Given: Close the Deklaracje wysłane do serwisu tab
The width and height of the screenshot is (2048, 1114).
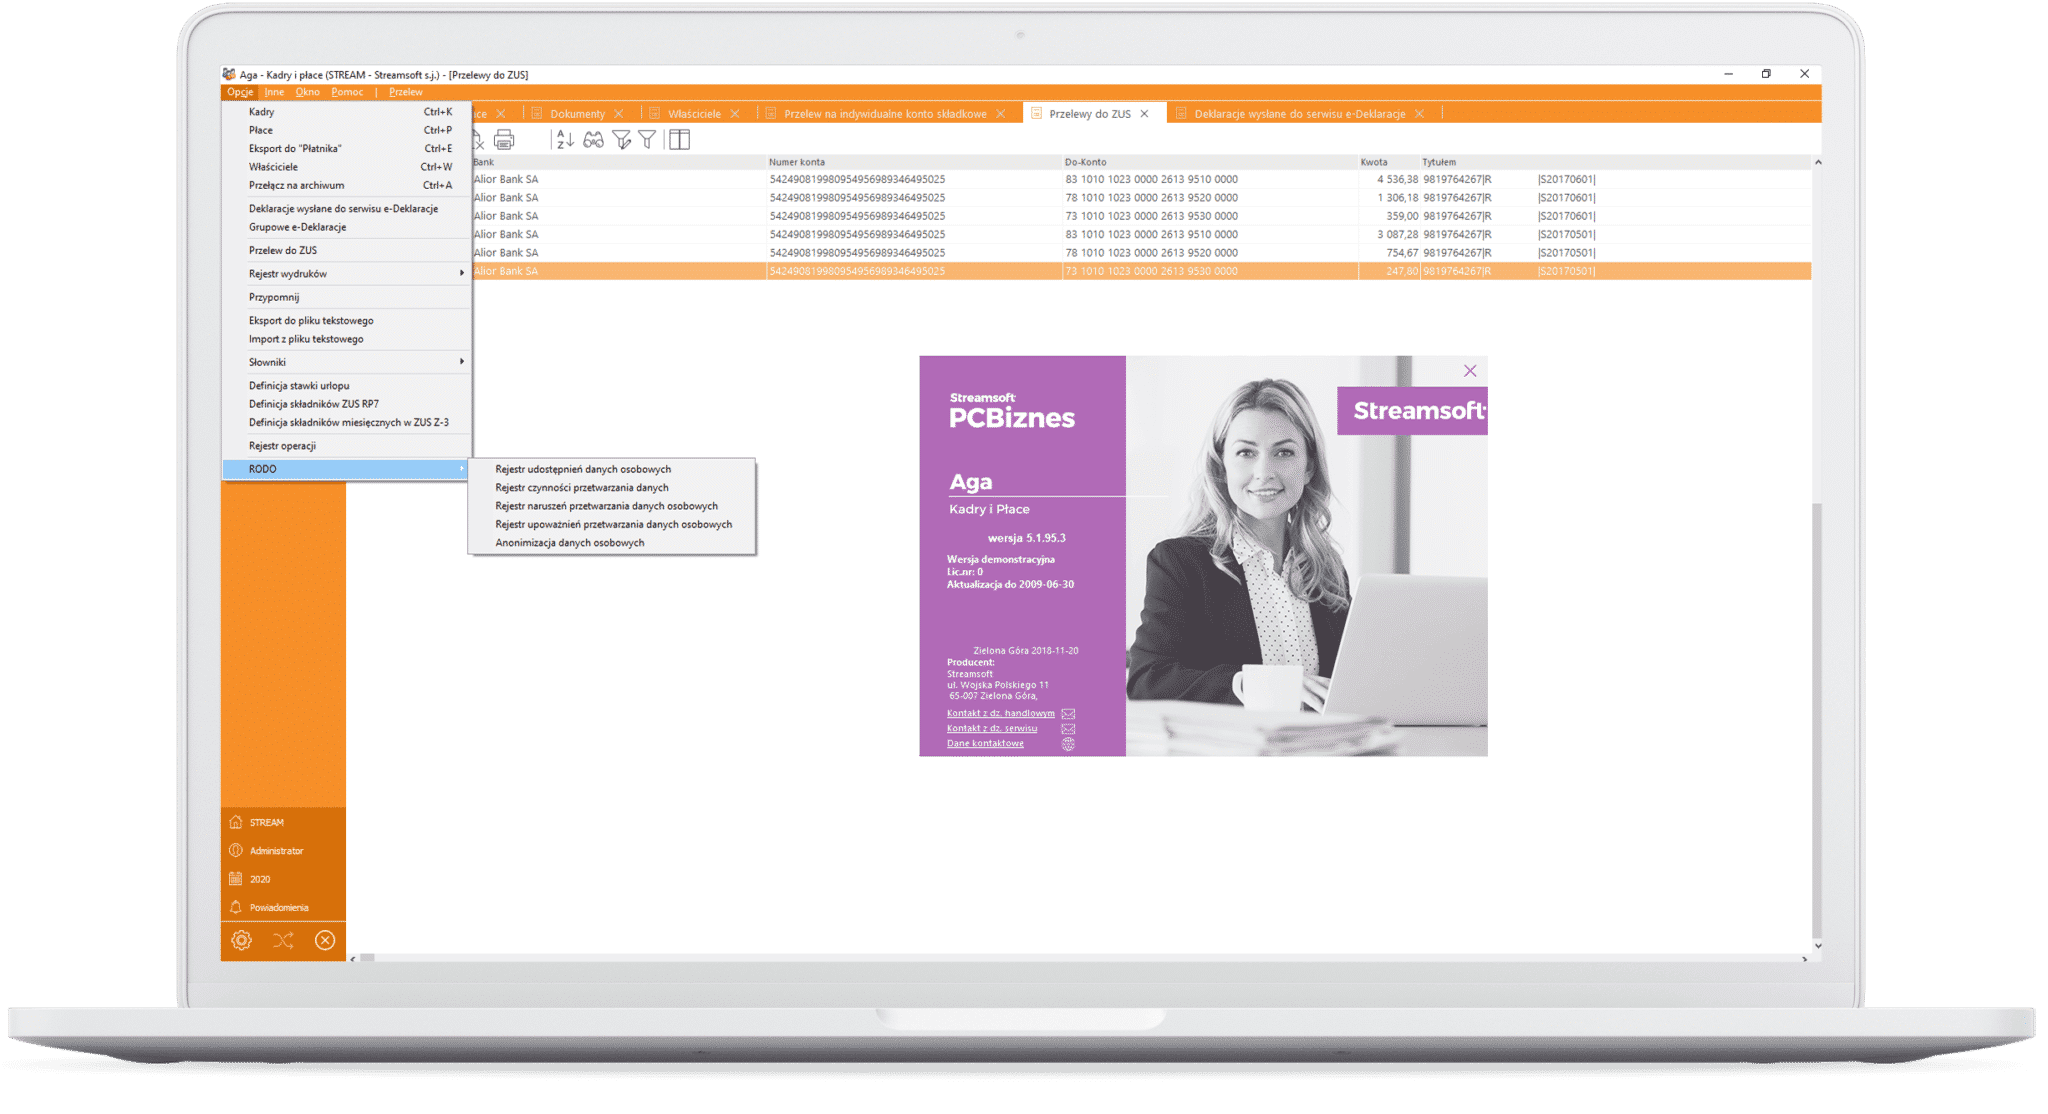Looking at the screenshot, I should pos(1419,114).
